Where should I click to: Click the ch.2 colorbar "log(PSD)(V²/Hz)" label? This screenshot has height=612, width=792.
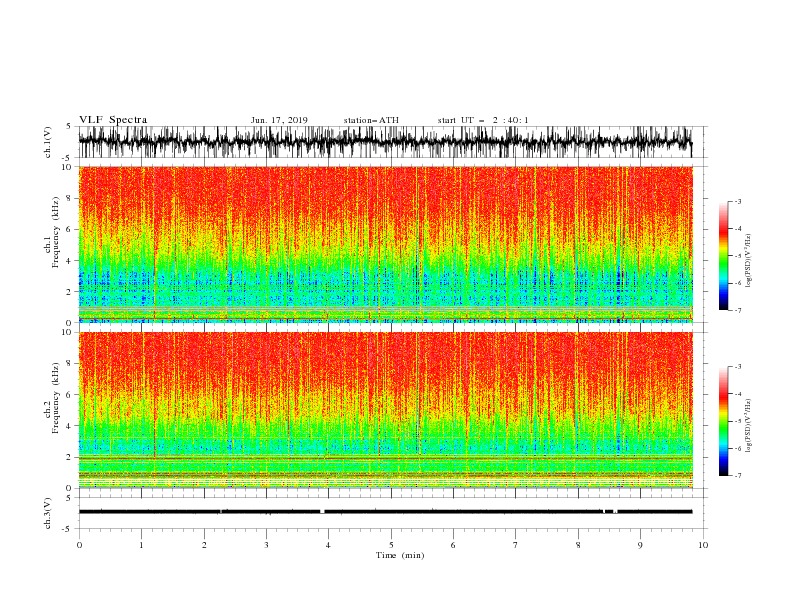(749, 426)
